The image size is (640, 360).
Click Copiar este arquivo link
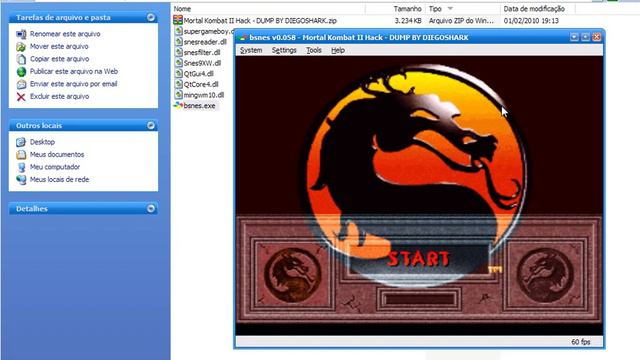[x=60, y=59]
